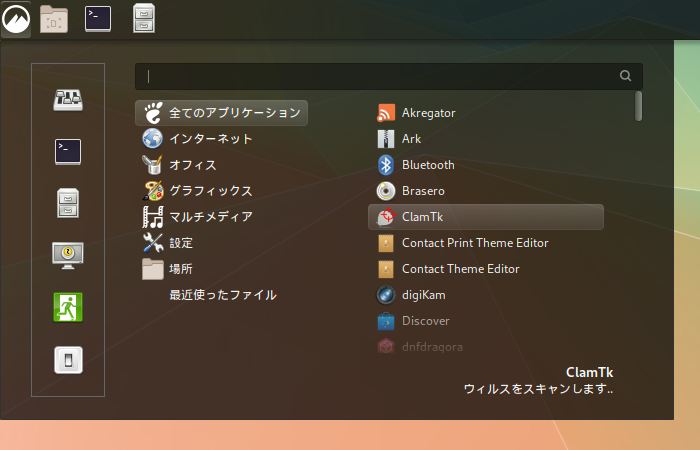The width and height of the screenshot is (700, 450).
Task: Launch Ark from the application list
Action: click(x=486, y=139)
